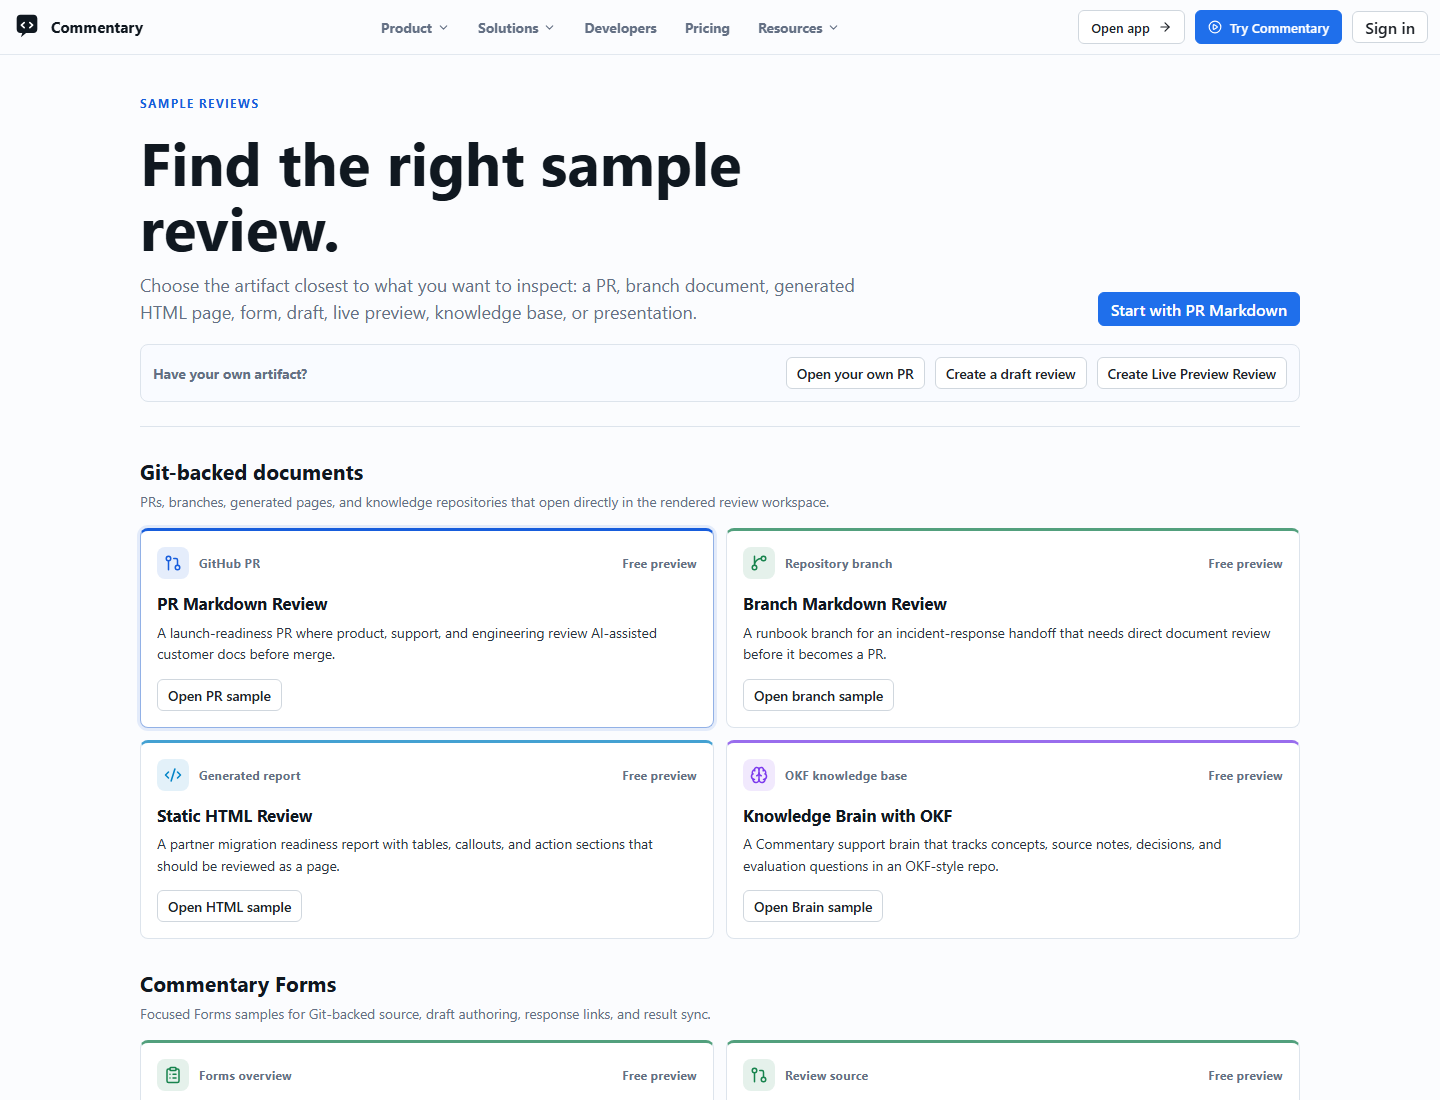This screenshot has height=1100, width=1440.
Task: Click the Git-backed documents heading
Action: click(251, 472)
